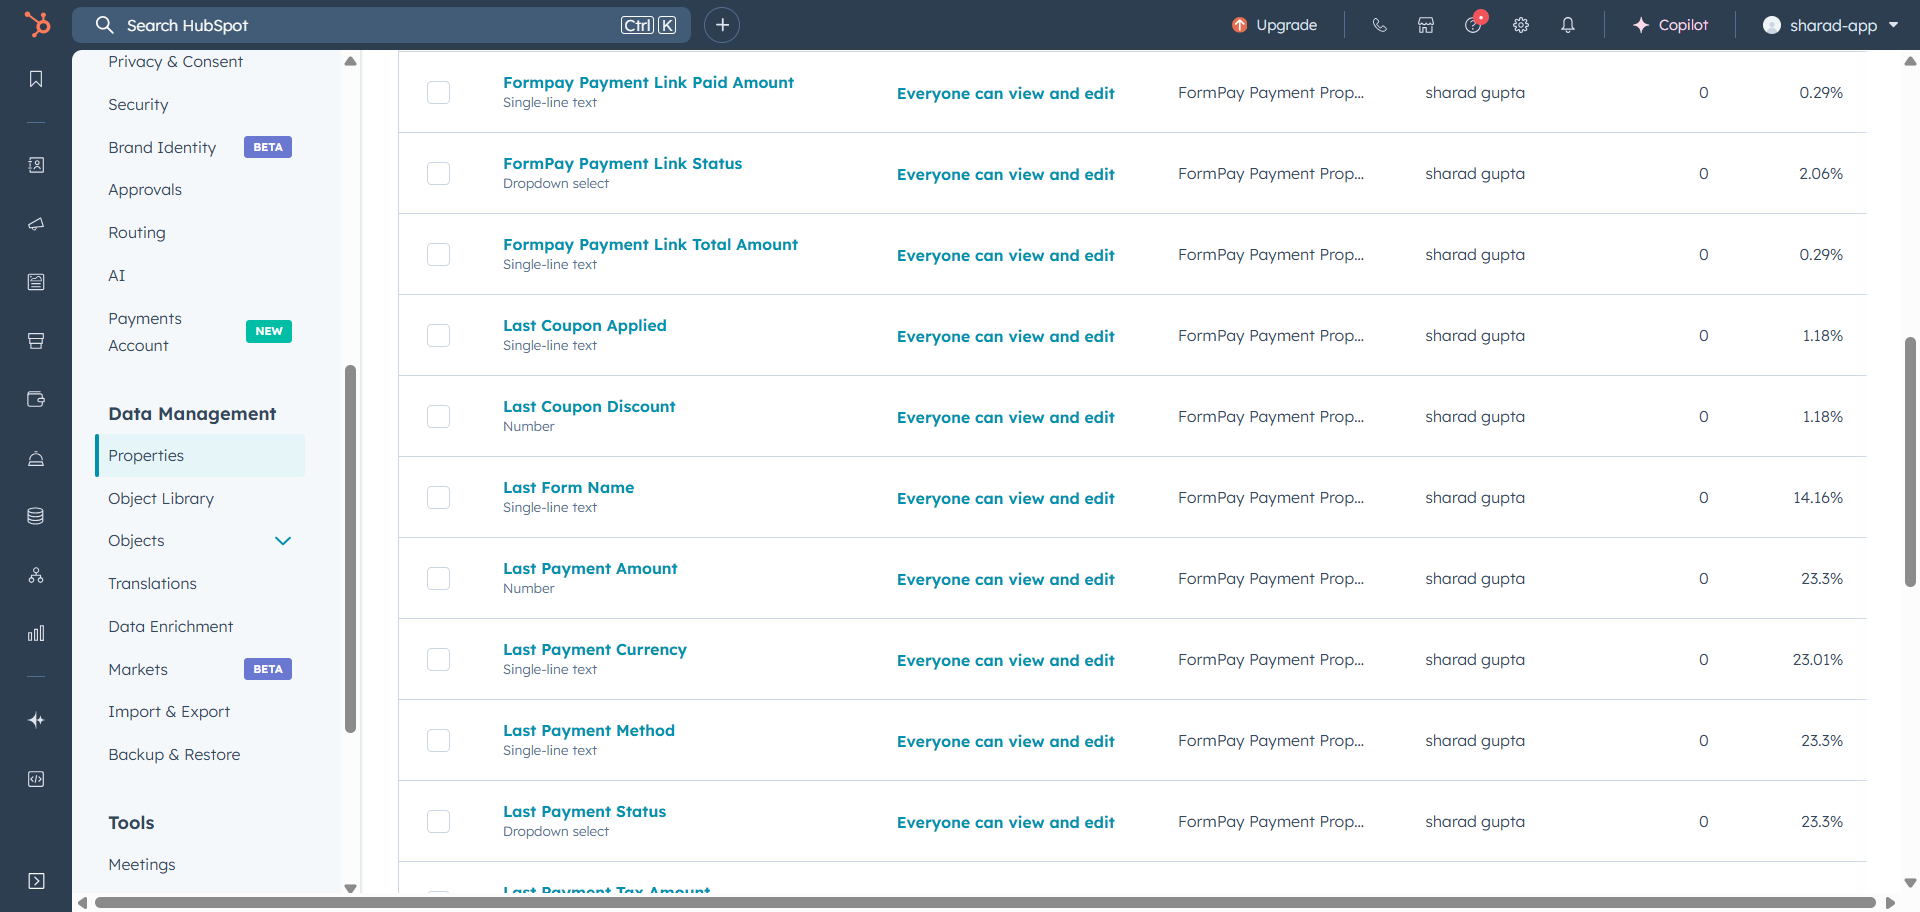
Task: Open Privacy & Consent settings
Action: pos(175,62)
